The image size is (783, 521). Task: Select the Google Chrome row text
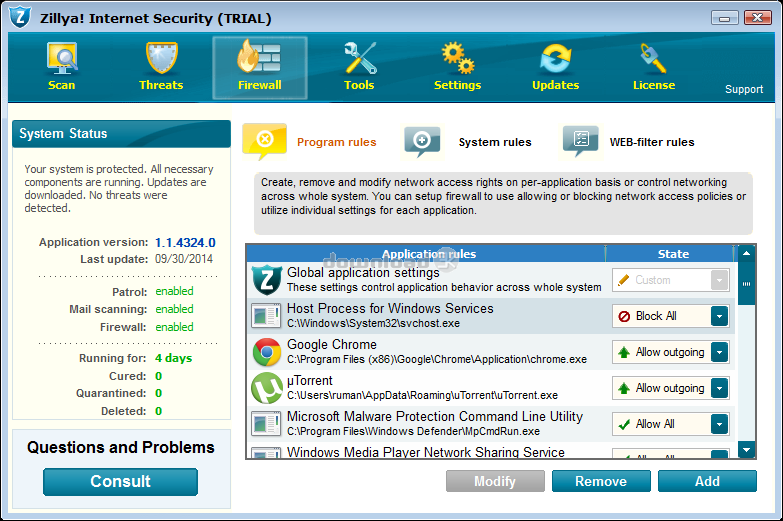436,352
